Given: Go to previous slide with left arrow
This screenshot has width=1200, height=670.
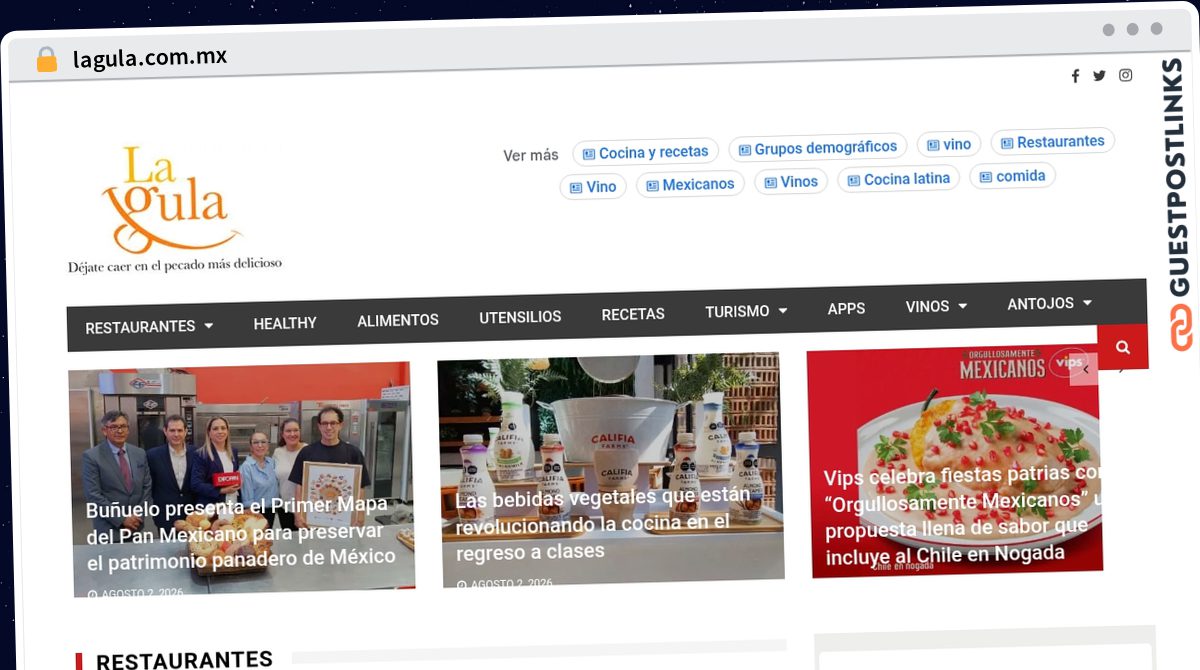Looking at the screenshot, I should [1085, 369].
